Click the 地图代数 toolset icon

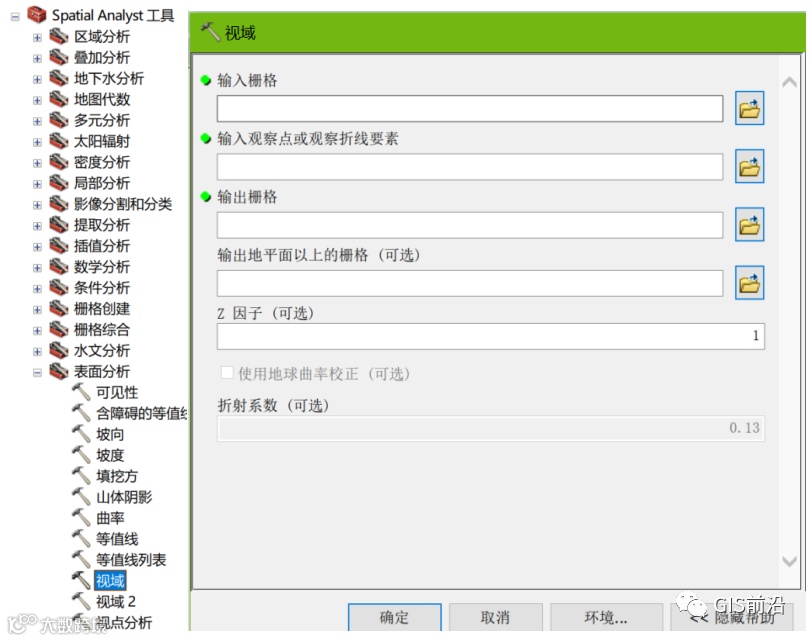coord(59,99)
